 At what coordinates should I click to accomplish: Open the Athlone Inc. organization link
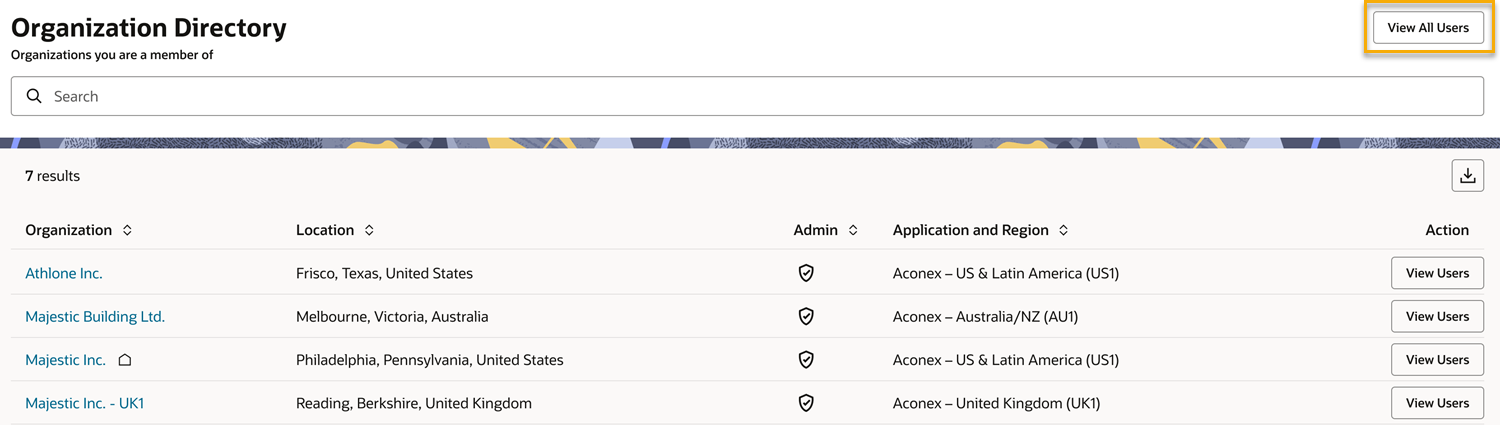[x=64, y=273]
